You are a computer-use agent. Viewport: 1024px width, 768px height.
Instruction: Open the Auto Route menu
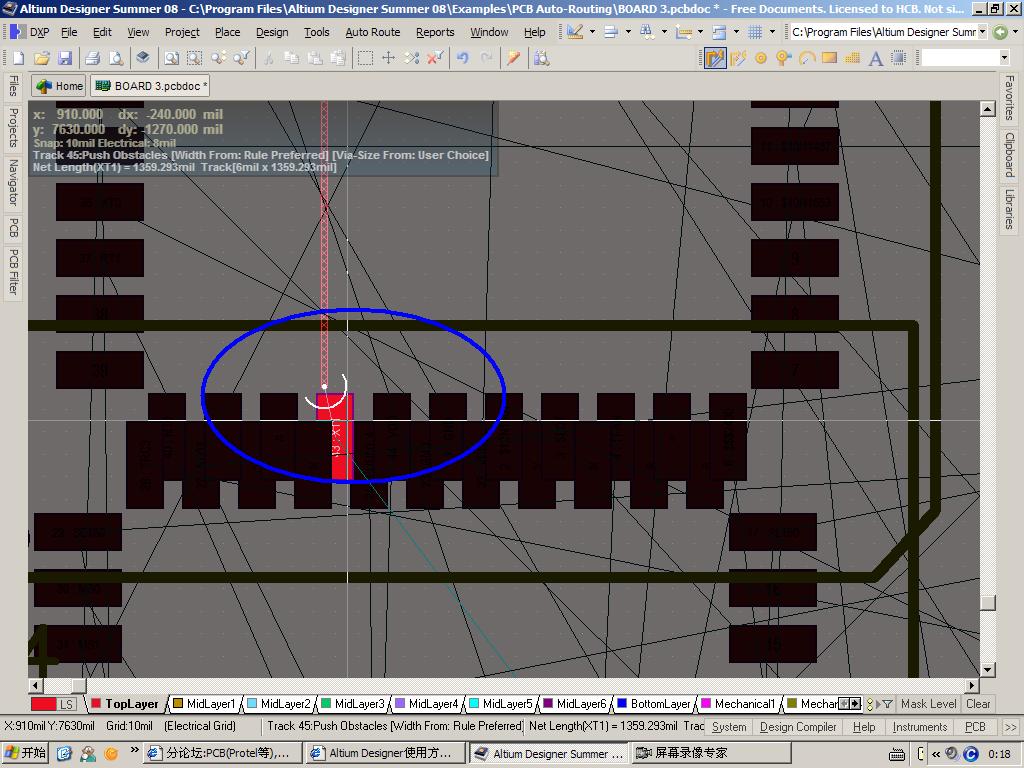(372, 32)
